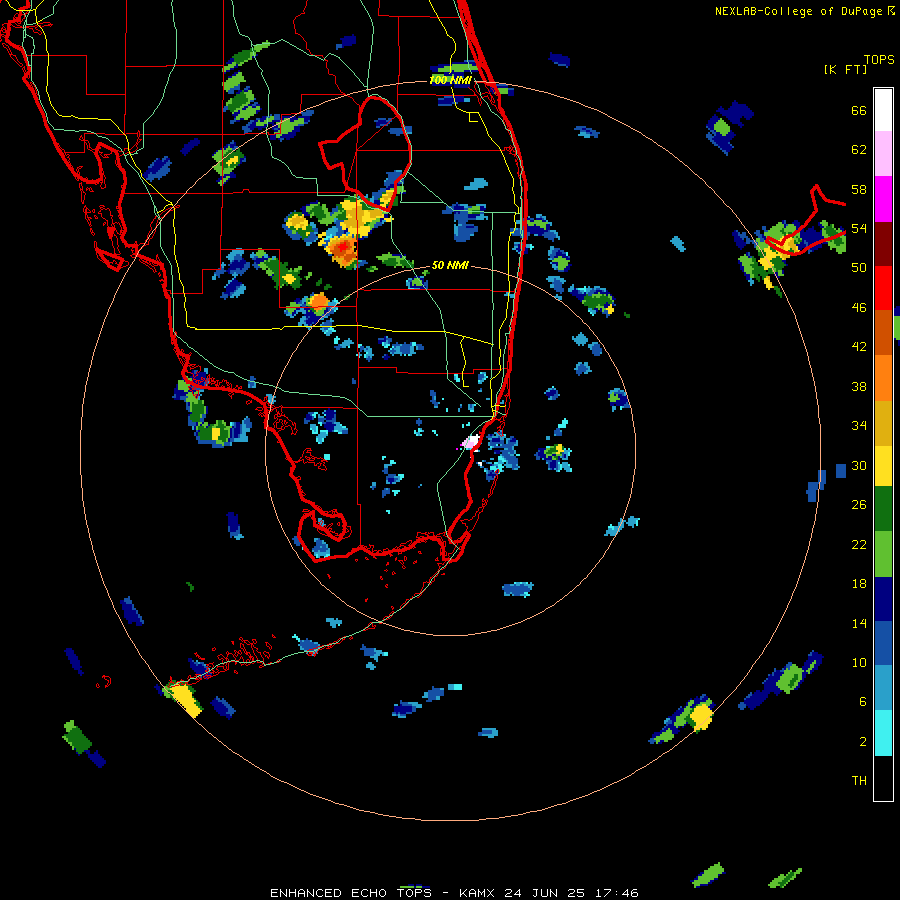Image resolution: width=900 pixels, height=900 pixels.
Task: Pick the bright red legend swatch
Action: coord(883,288)
